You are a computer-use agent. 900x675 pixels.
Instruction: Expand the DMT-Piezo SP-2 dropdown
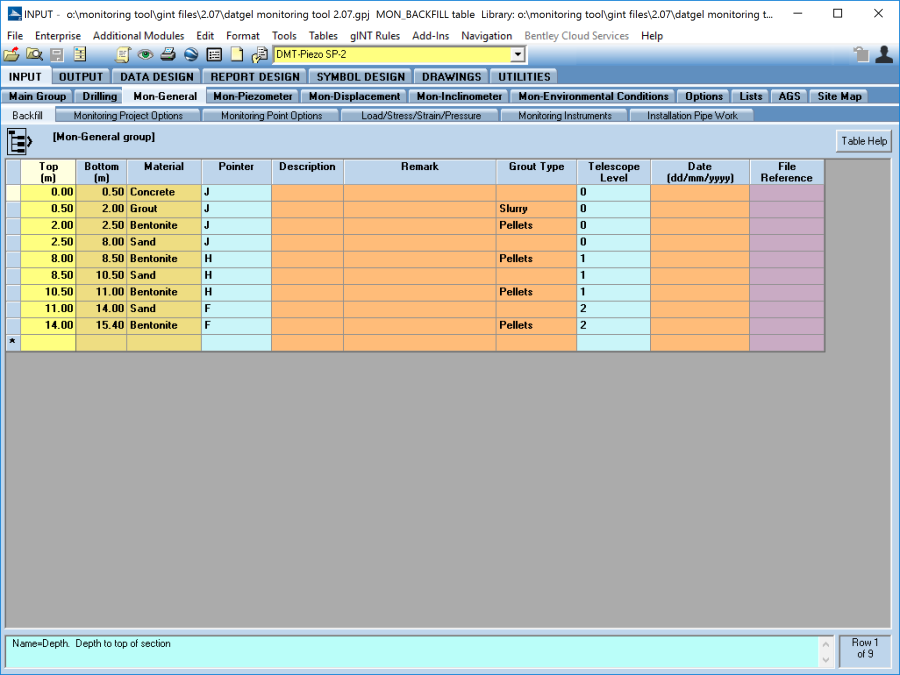click(x=517, y=55)
